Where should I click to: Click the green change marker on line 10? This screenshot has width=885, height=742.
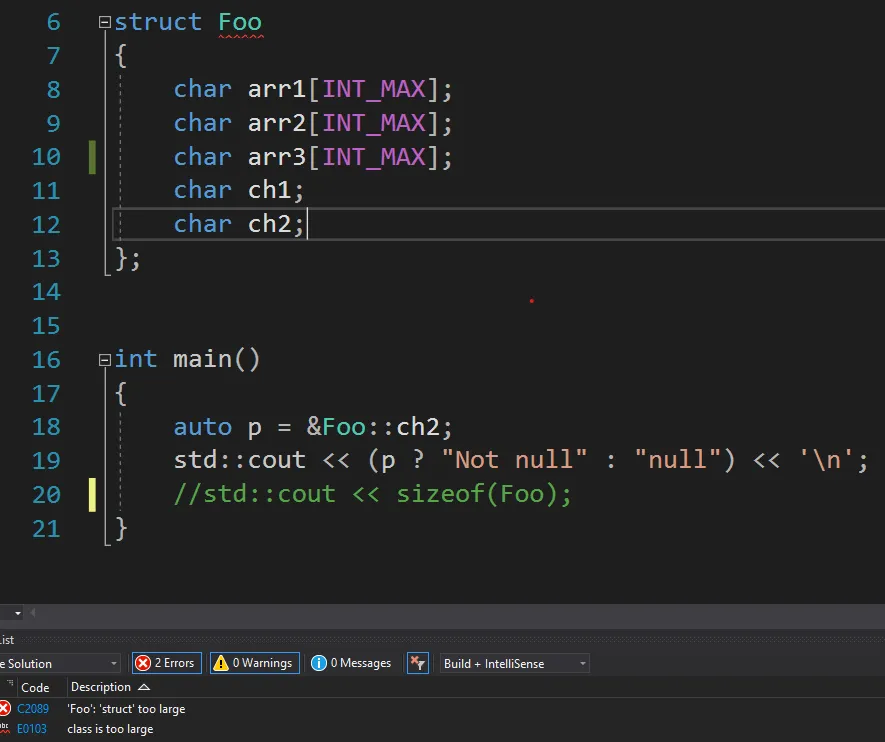(92, 157)
